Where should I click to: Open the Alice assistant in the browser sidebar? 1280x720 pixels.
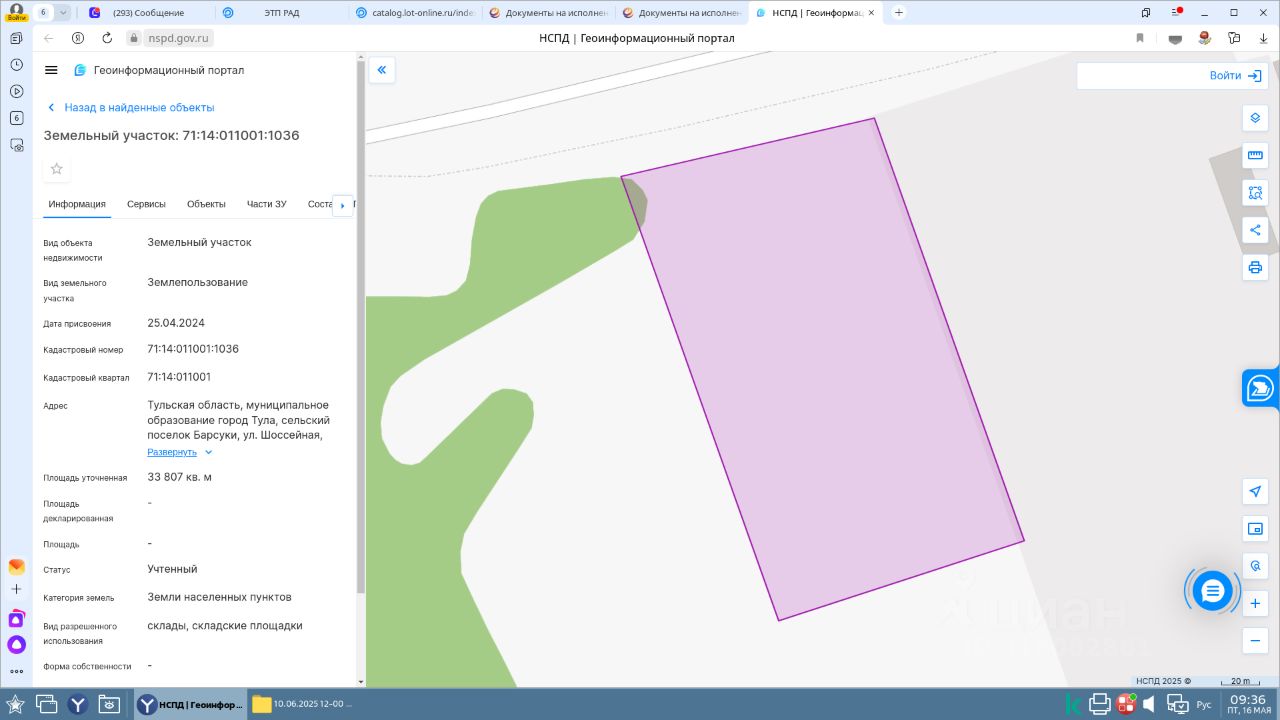tap(16, 645)
